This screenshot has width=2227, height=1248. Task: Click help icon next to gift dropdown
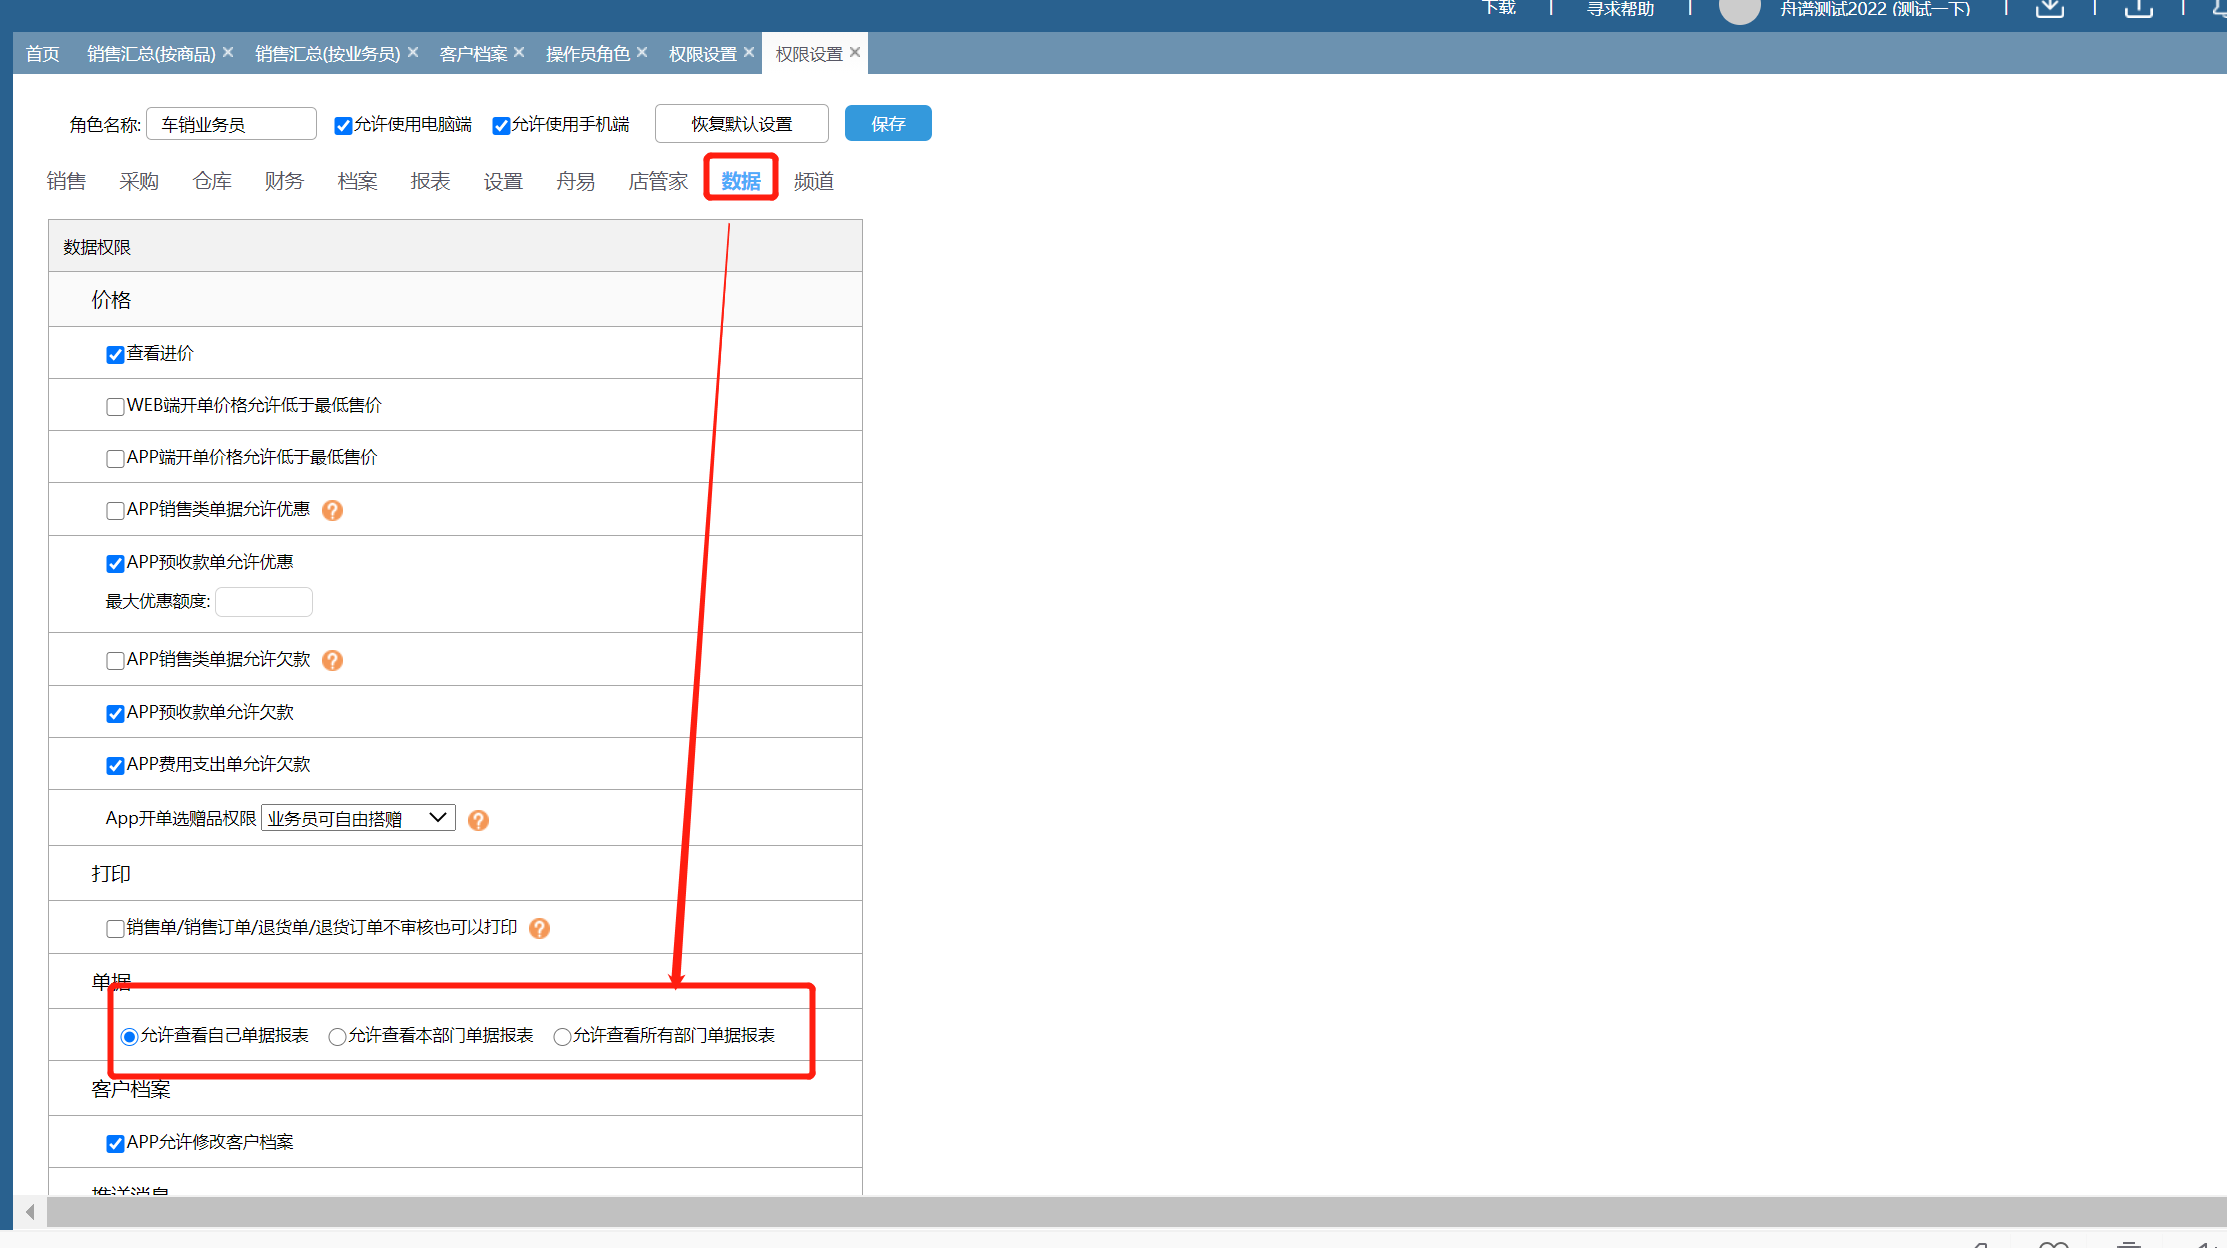(479, 821)
